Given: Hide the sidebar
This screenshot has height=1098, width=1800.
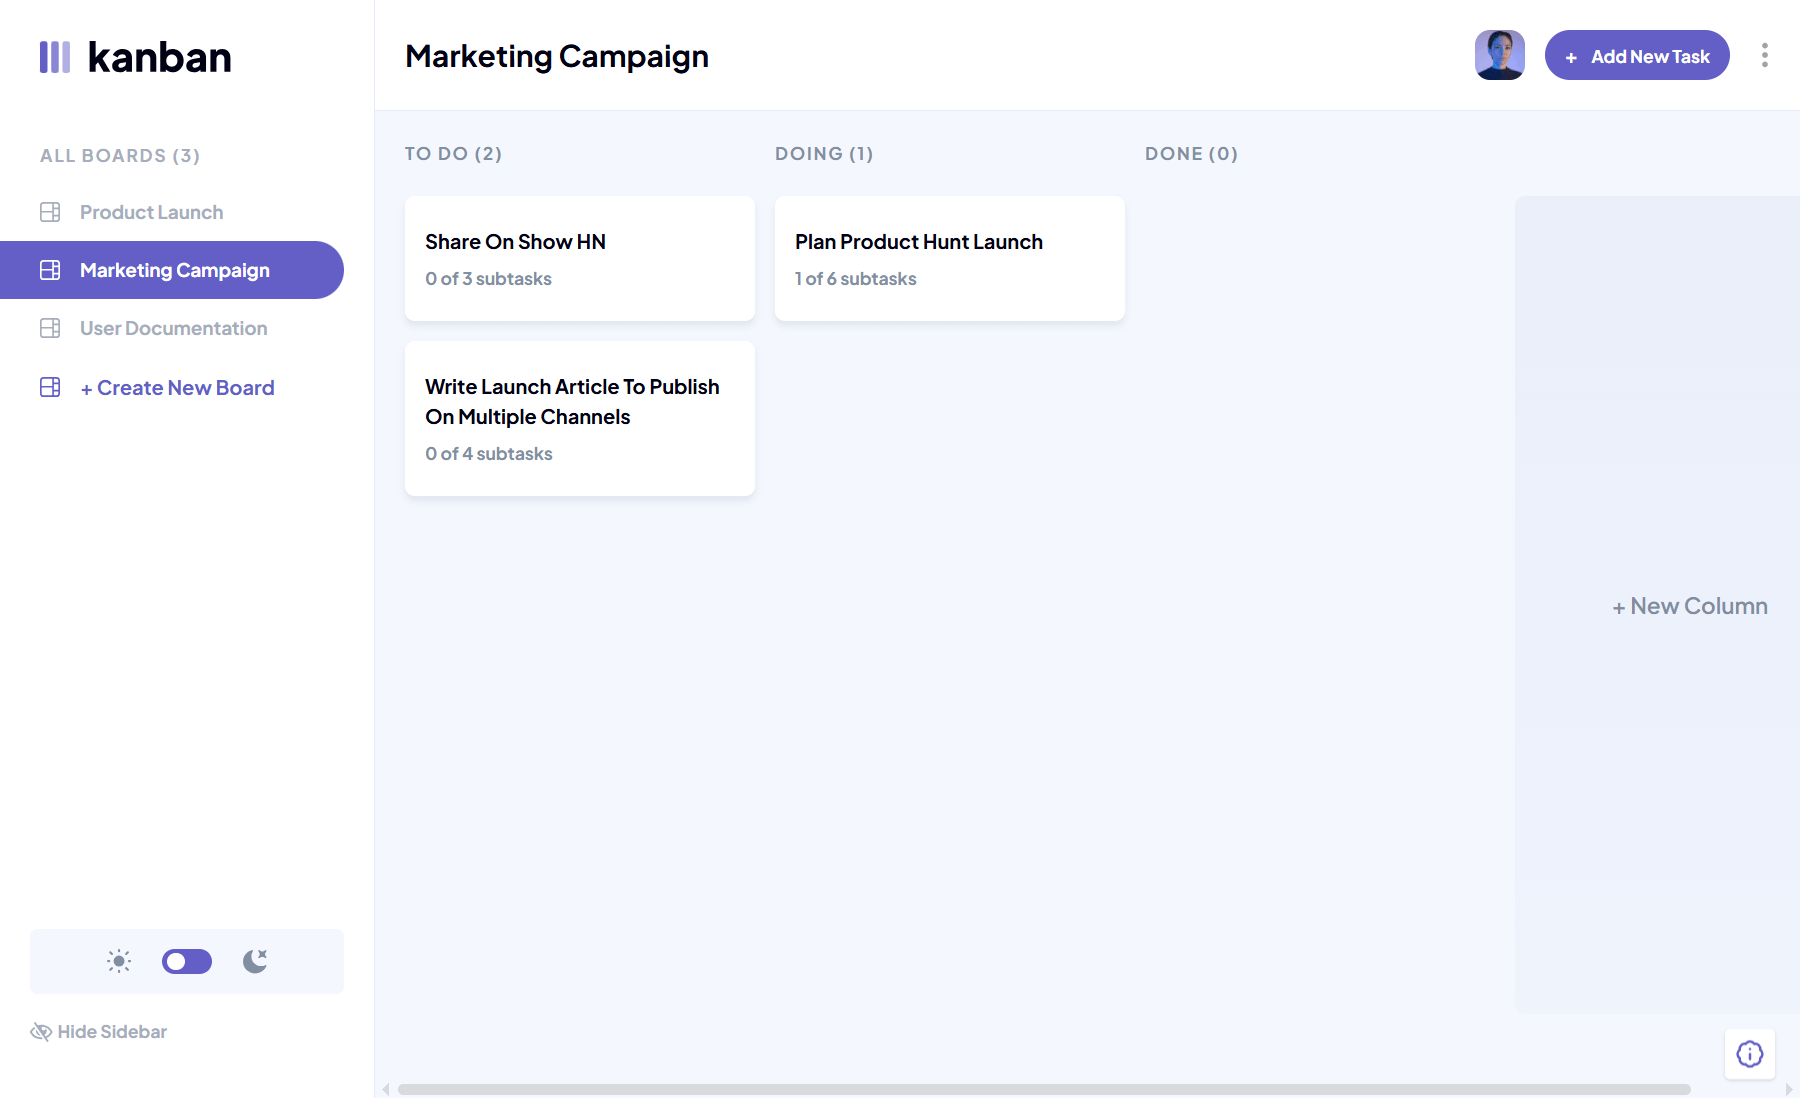Looking at the screenshot, I should 111,1031.
